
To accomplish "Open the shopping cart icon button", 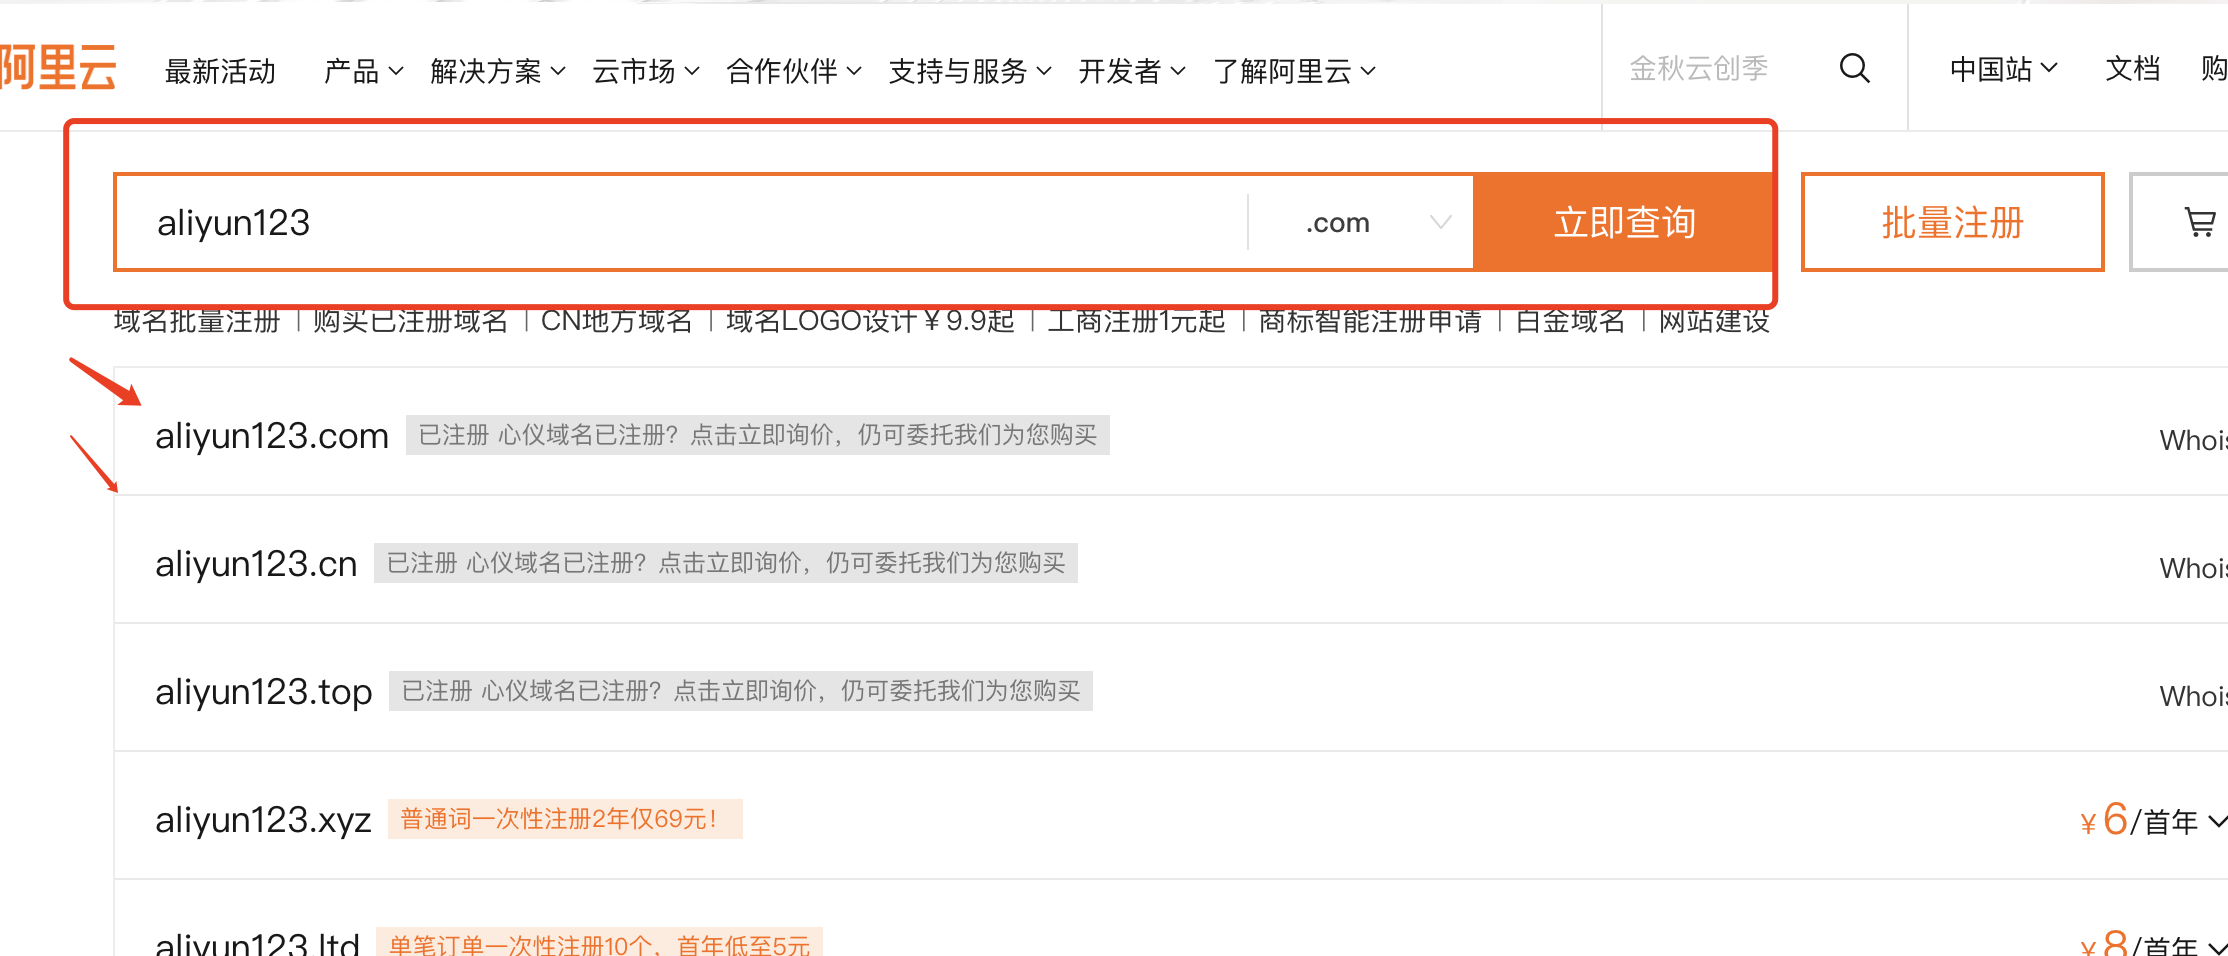I will click(x=2199, y=222).
